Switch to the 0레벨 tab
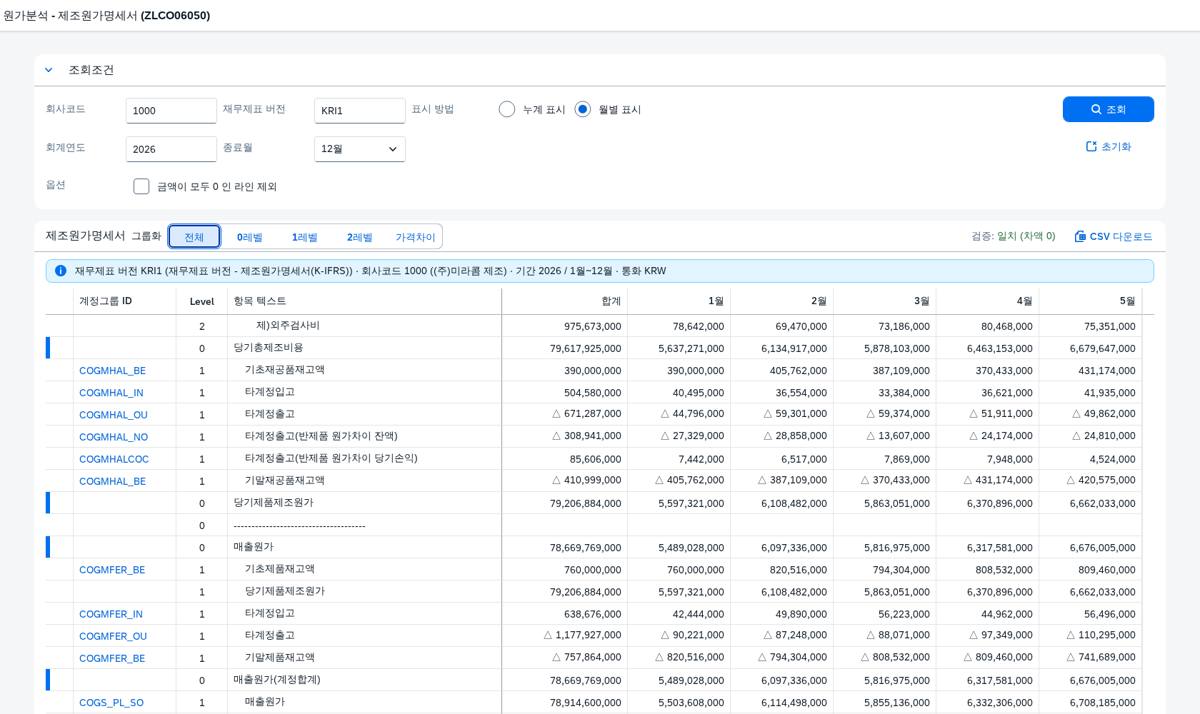This screenshot has height=714, width=1200. point(250,237)
